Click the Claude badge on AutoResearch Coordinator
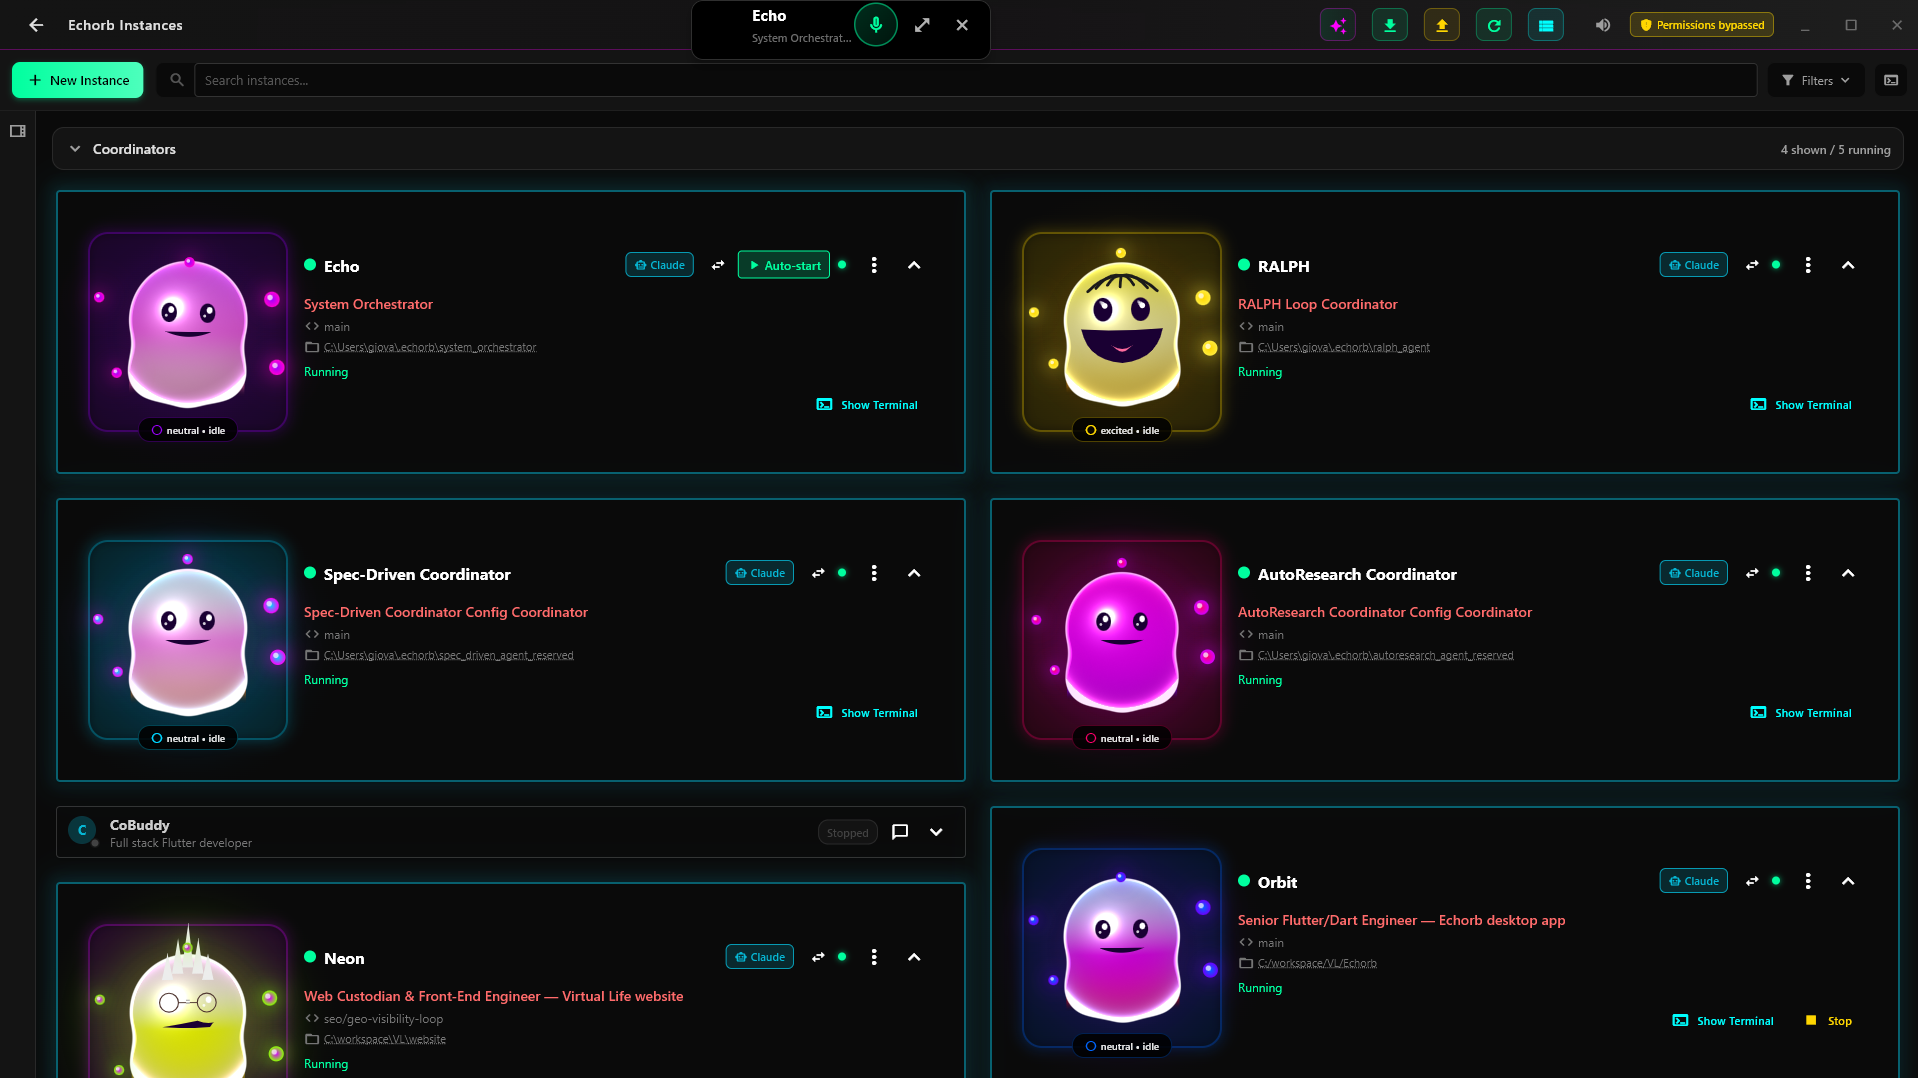This screenshot has width=1918, height=1078. 1694,573
